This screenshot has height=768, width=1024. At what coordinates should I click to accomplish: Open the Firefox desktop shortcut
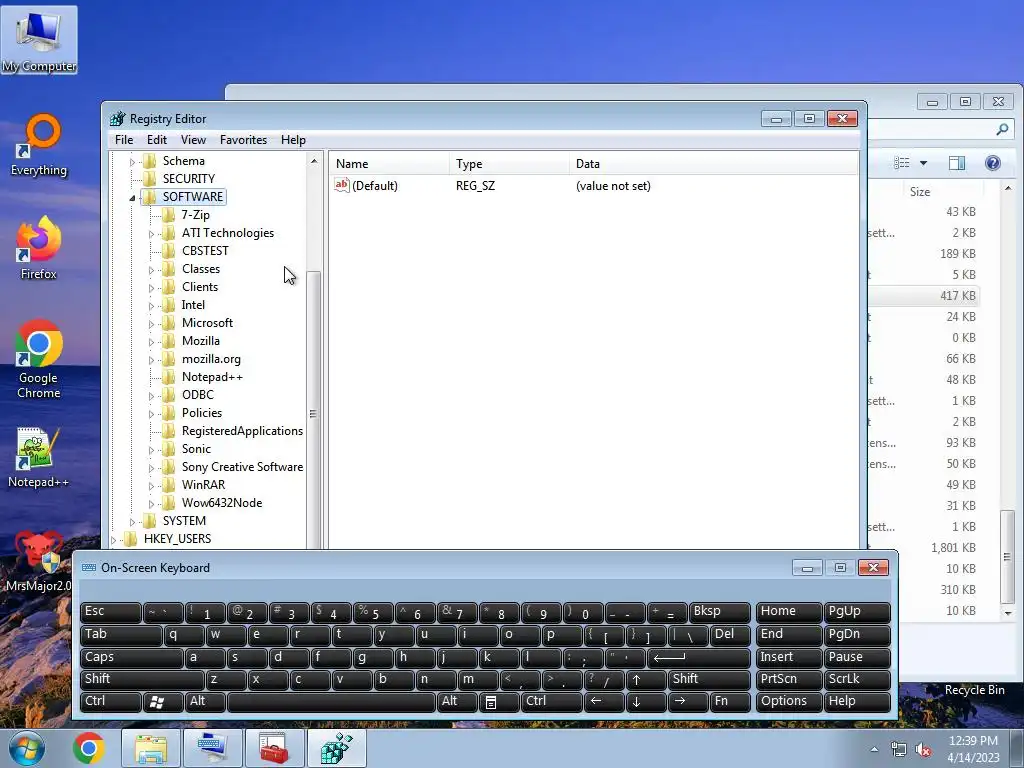[39, 248]
